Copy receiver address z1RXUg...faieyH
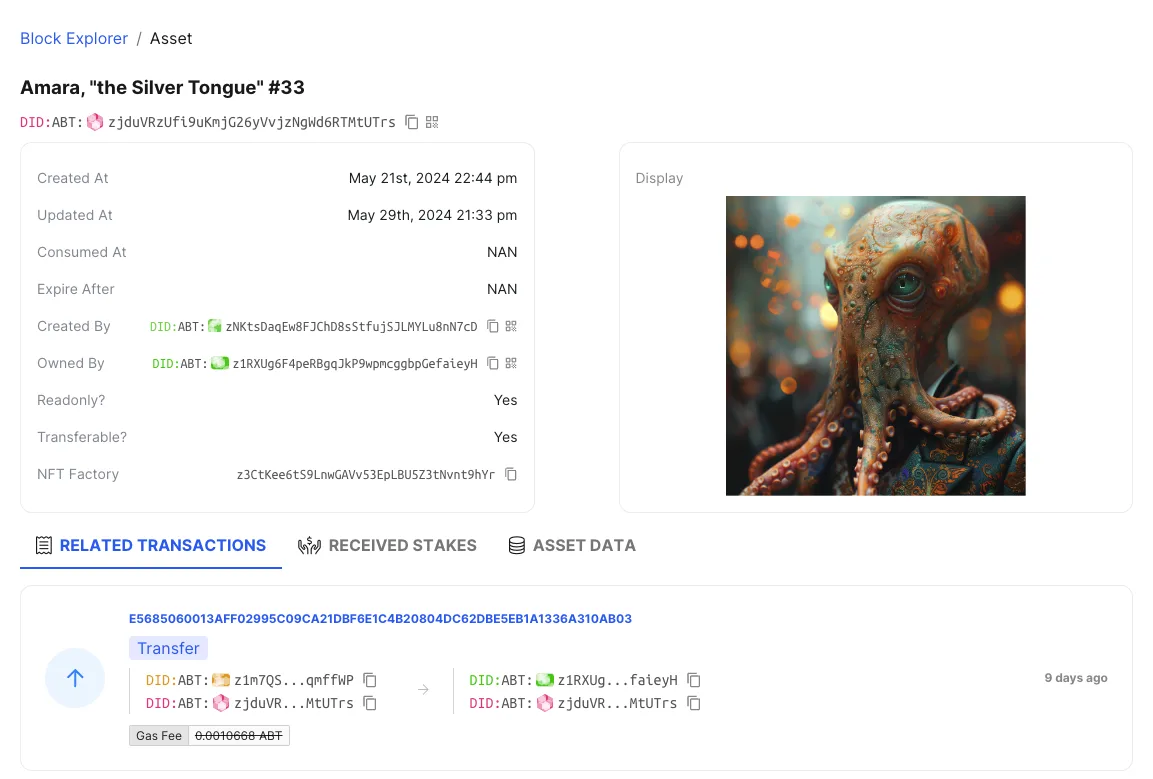This screenshot has height=779, width=1153. pyautogui.click(x=693, y=680)
